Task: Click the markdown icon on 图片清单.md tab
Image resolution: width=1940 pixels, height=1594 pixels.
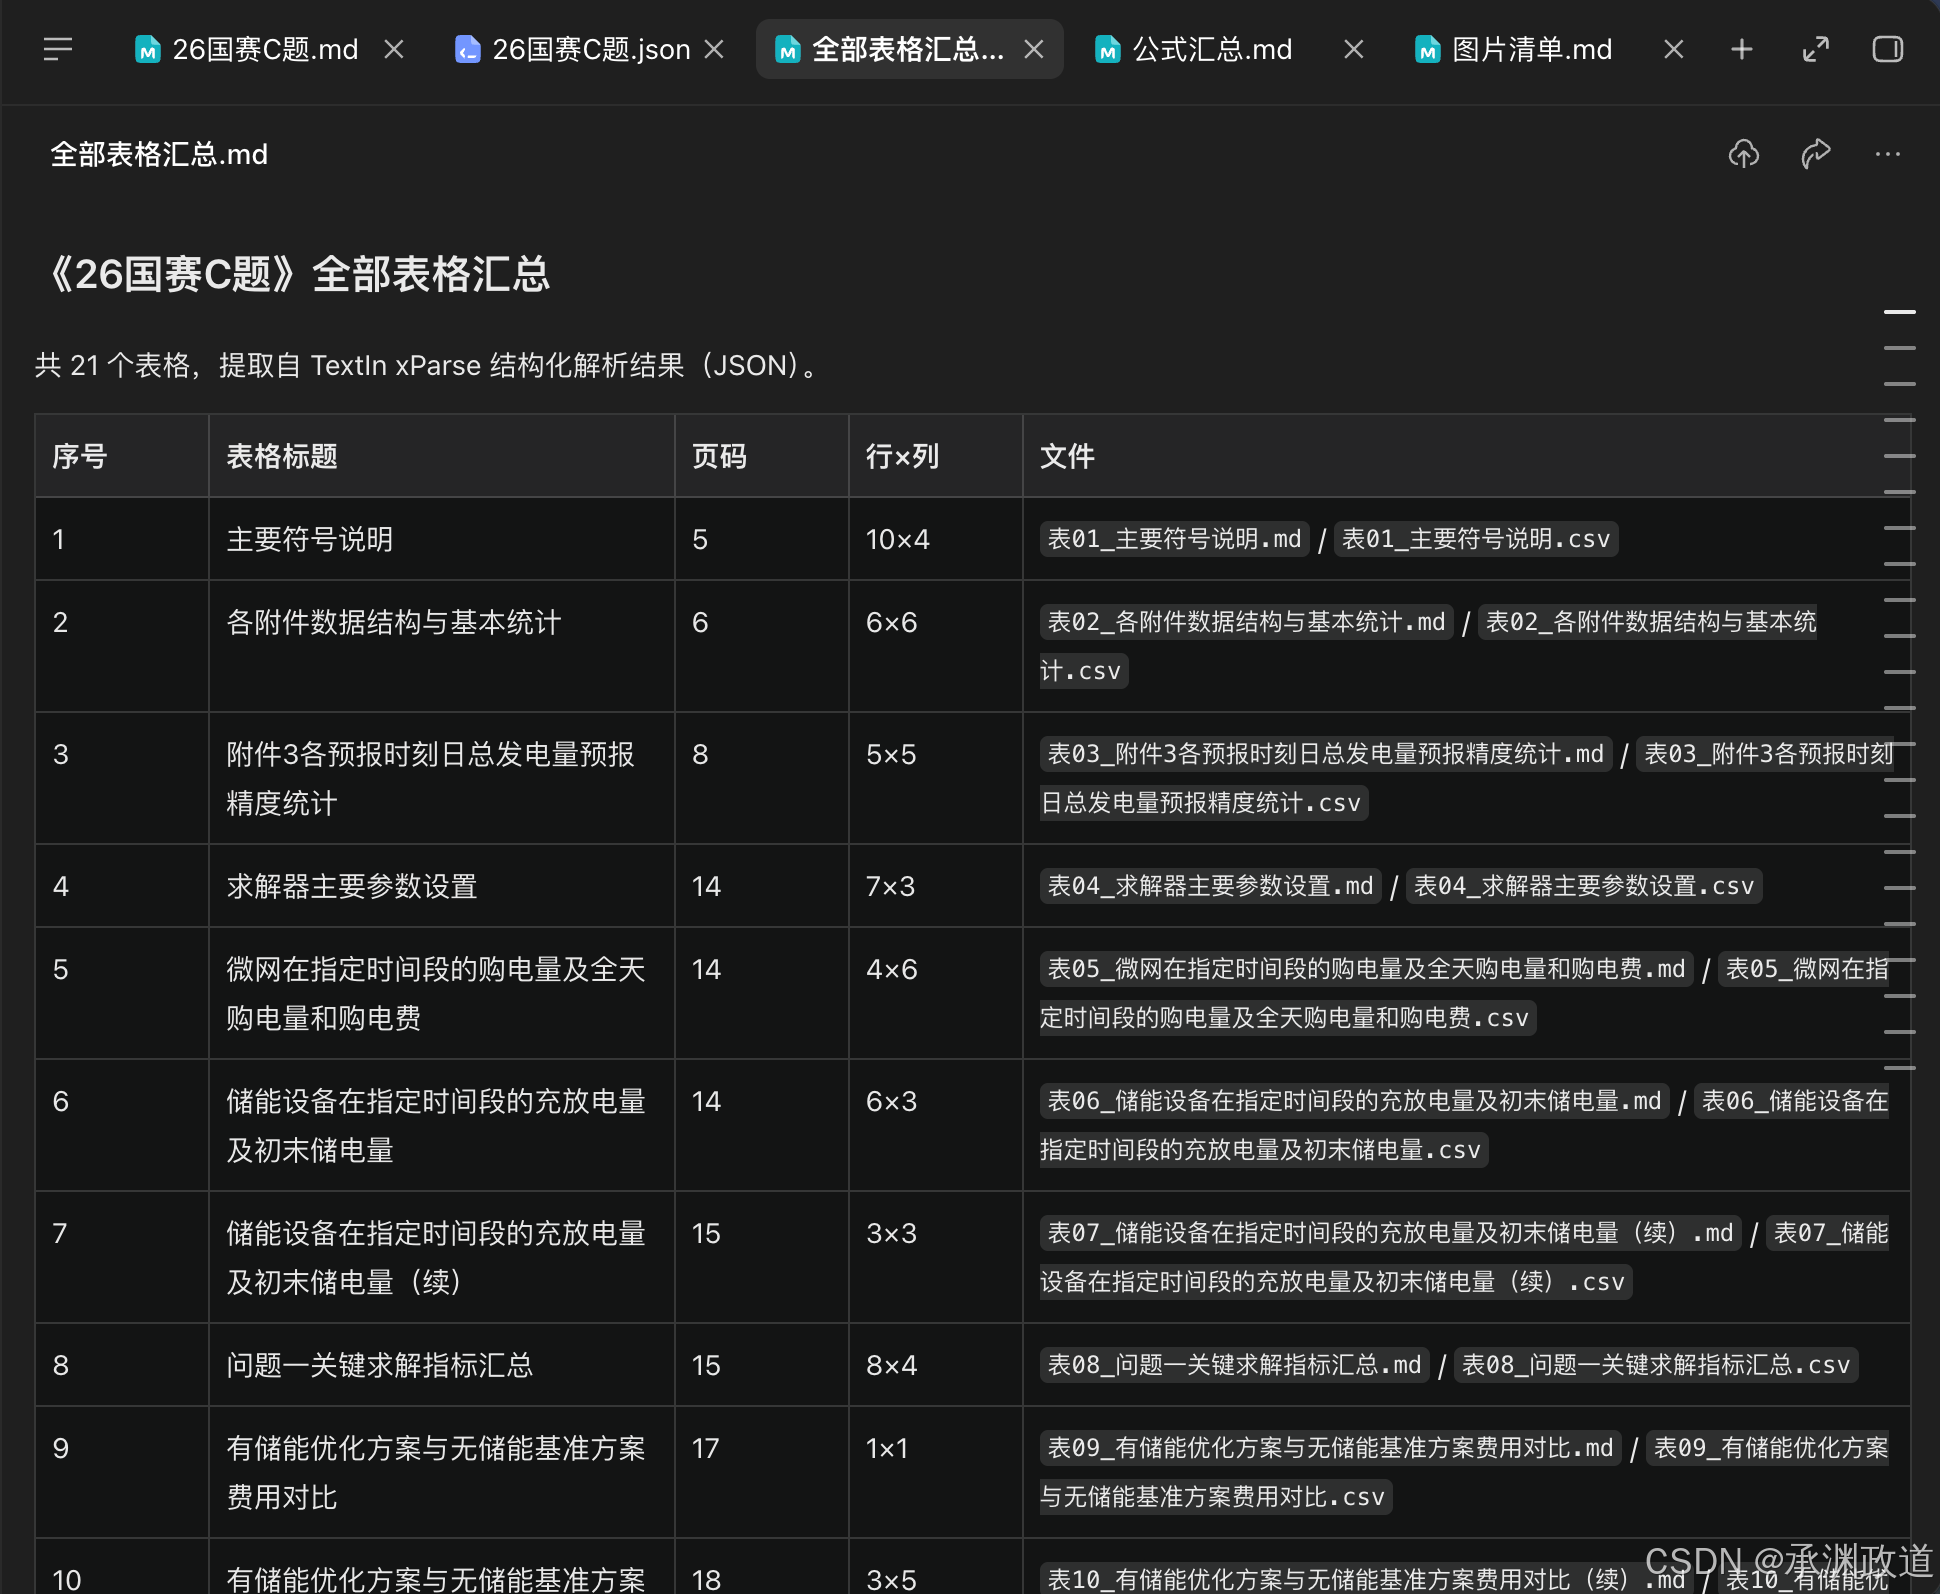Action: point(1428,49)
